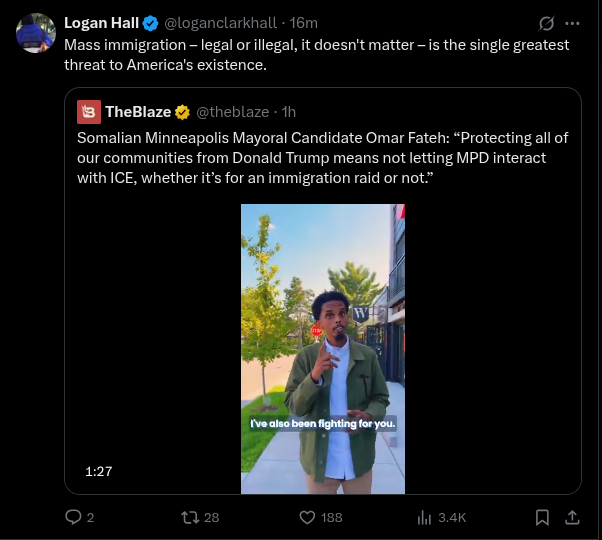Go to the @theblaze handle
Viewport: 602px width, 540px height.
pyautogui.click(x=233, y=112)
